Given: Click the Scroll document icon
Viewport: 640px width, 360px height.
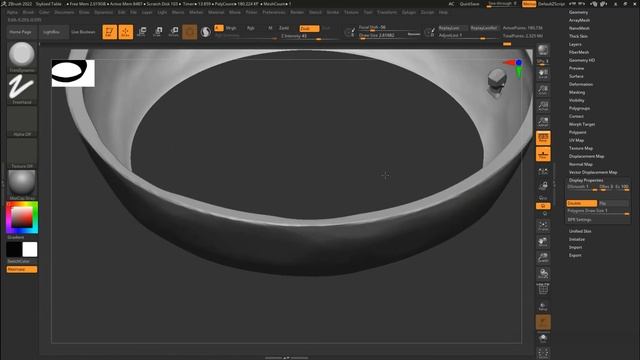Looking at the screenshot, I should (543, 74).
